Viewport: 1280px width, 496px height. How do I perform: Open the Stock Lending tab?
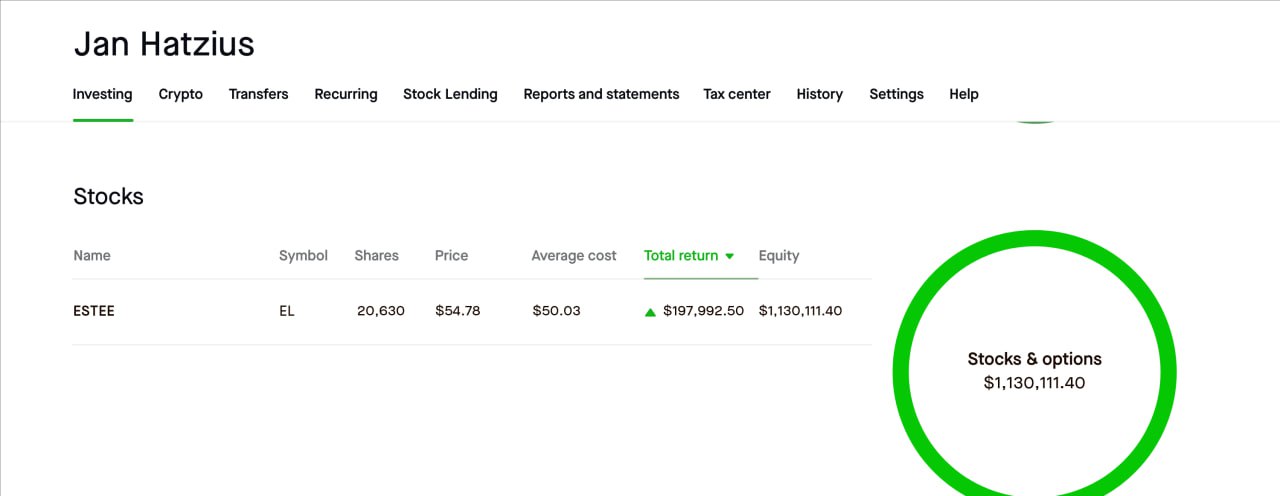[x=450, y=94]
